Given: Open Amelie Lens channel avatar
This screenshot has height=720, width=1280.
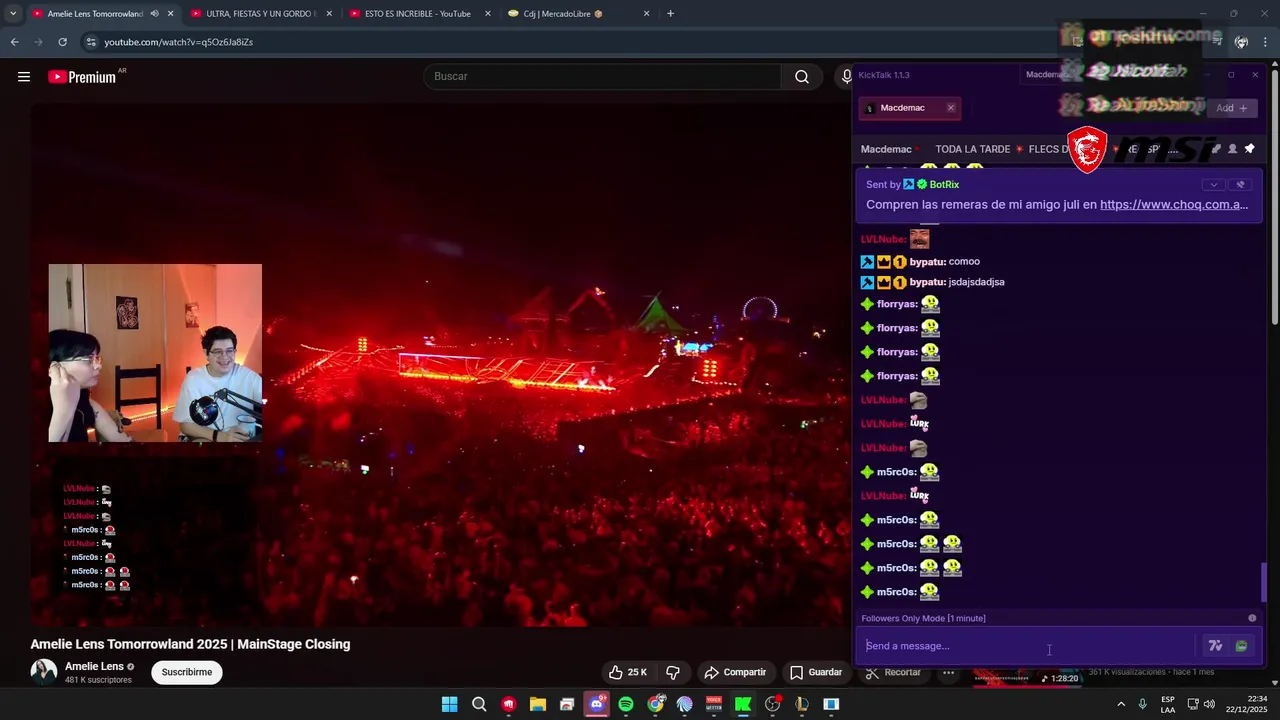Looking at the screenshot, I should 44,672.
